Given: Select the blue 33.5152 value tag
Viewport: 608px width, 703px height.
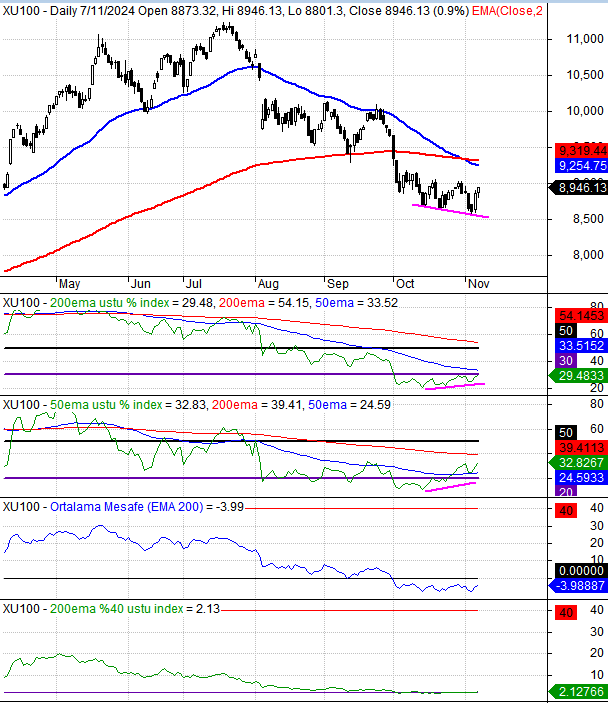Looking at the screenshot, I should 581,346.
